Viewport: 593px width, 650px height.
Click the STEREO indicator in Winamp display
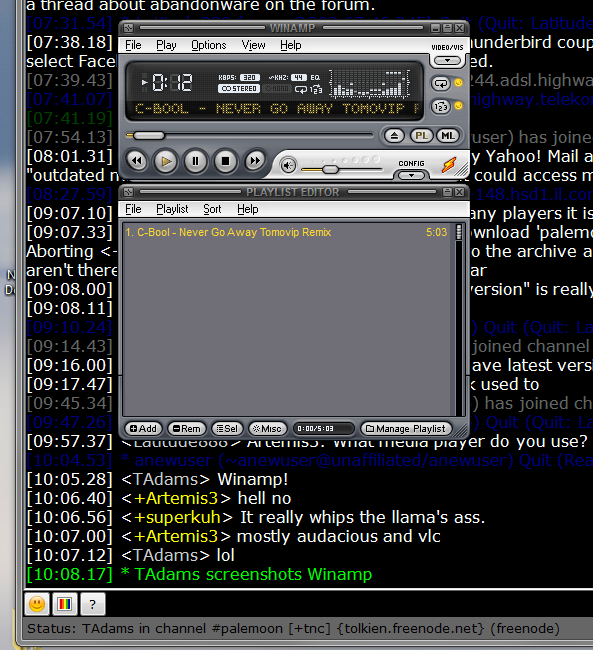point(239,89)
